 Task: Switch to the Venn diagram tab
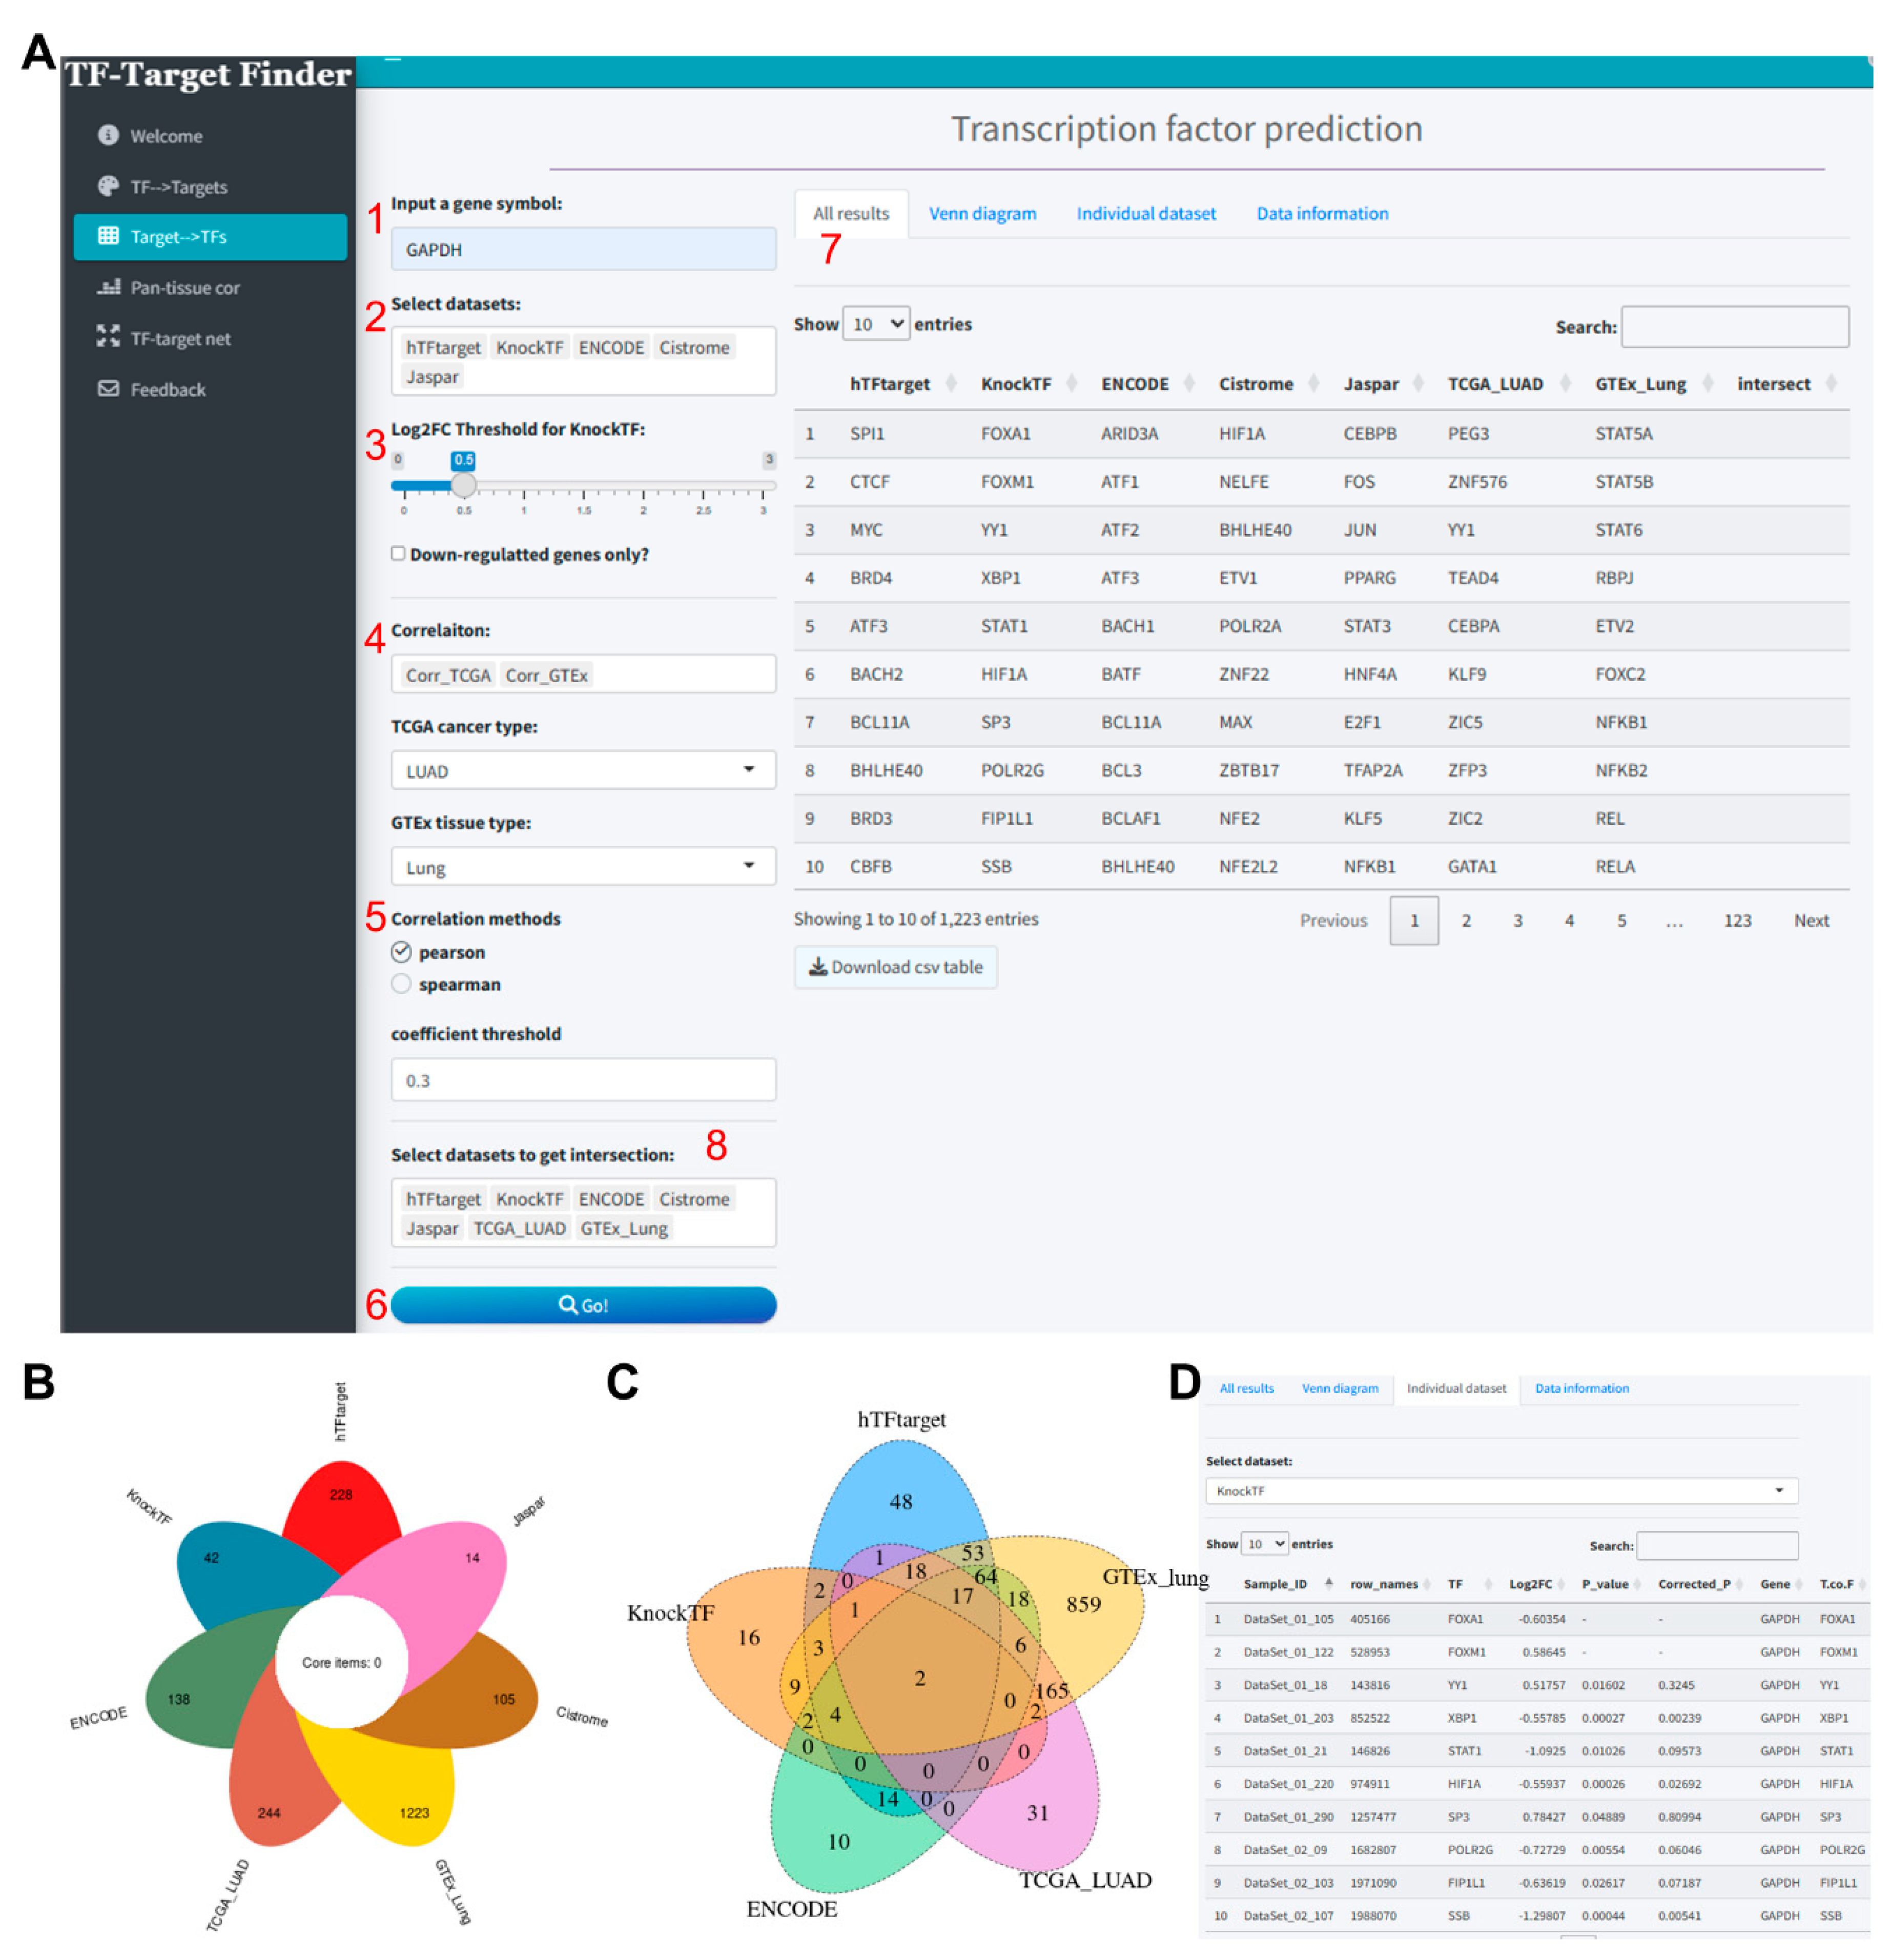coord(982,214)
